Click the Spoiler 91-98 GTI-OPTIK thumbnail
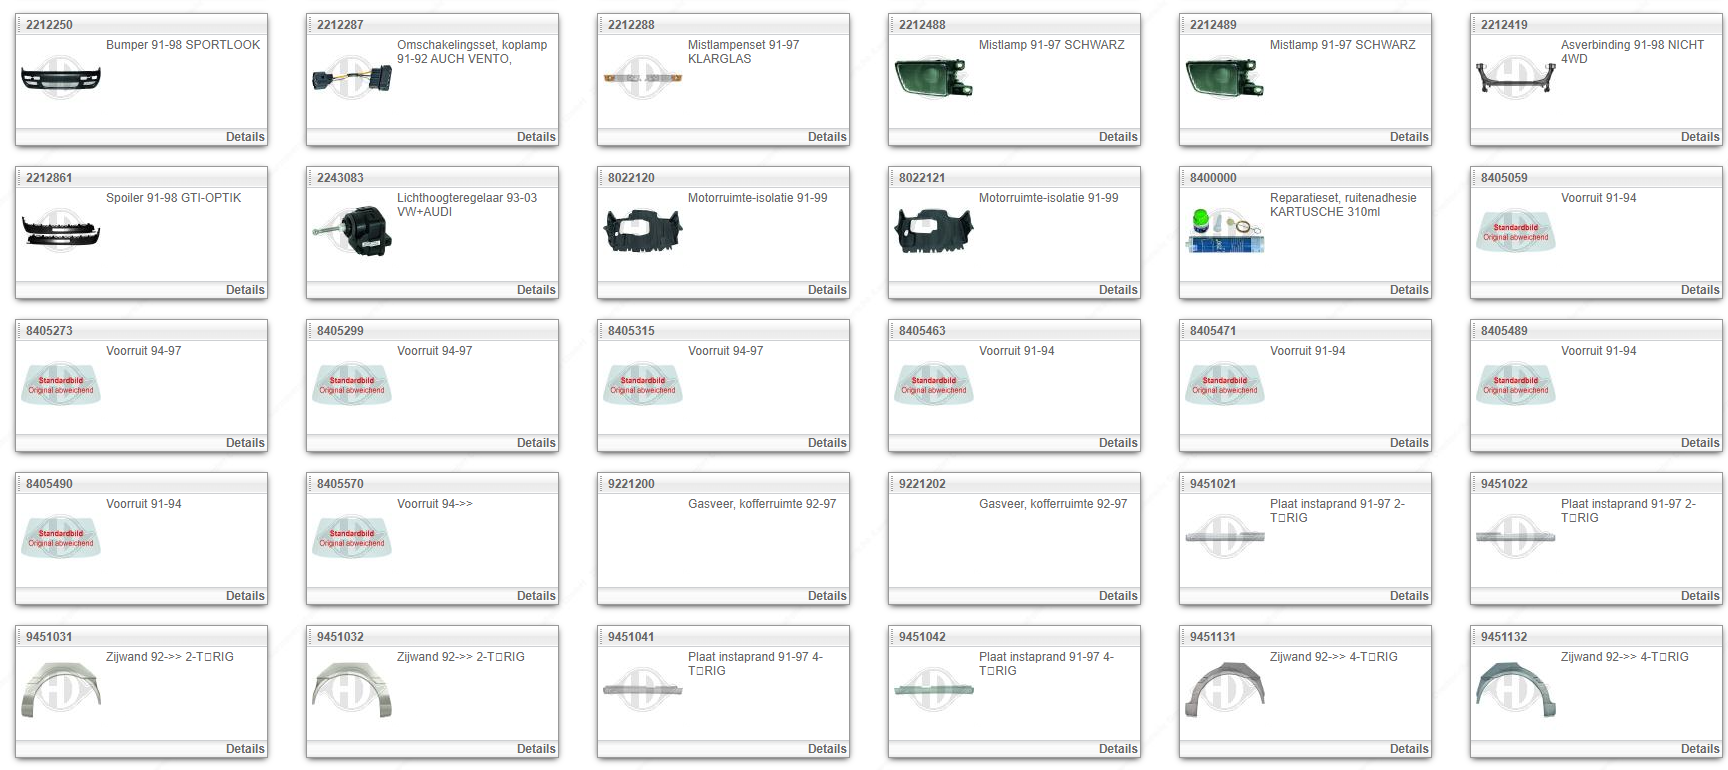The image size is (1728, 770). pos(61,231)
